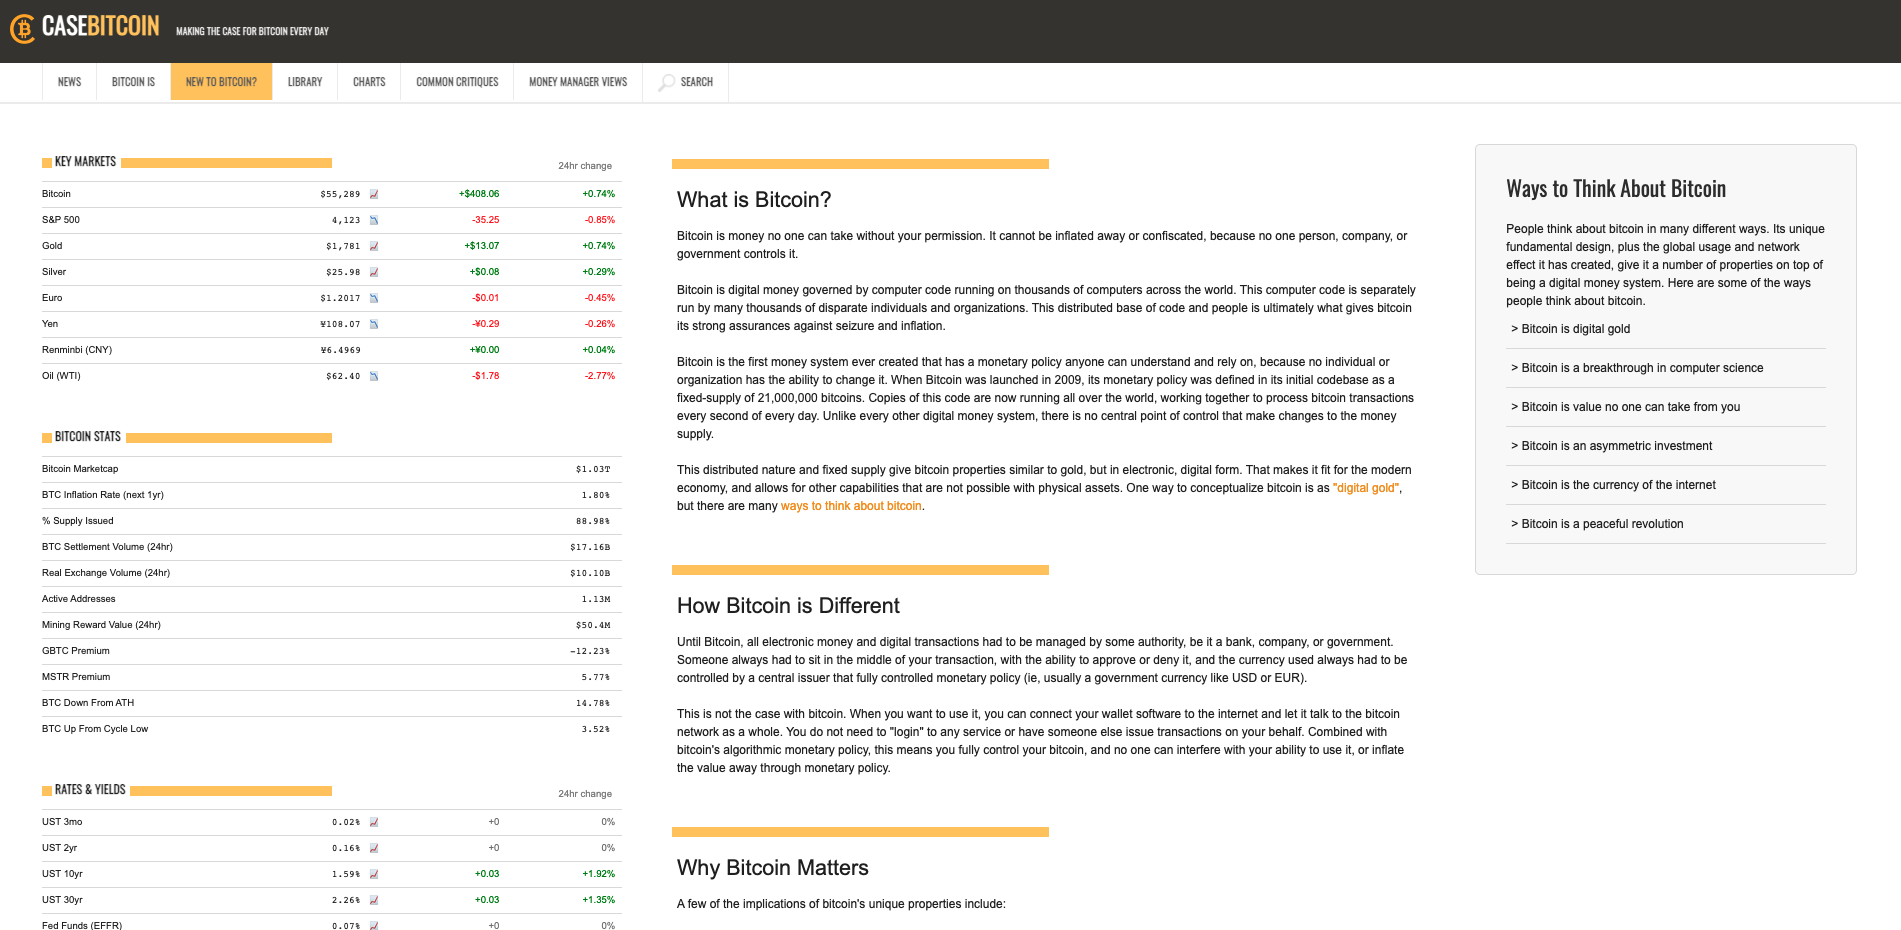The image size is (1901, 930).
Task: Follow the "ways to think about bitcoin" link
Action: (851, 506)
